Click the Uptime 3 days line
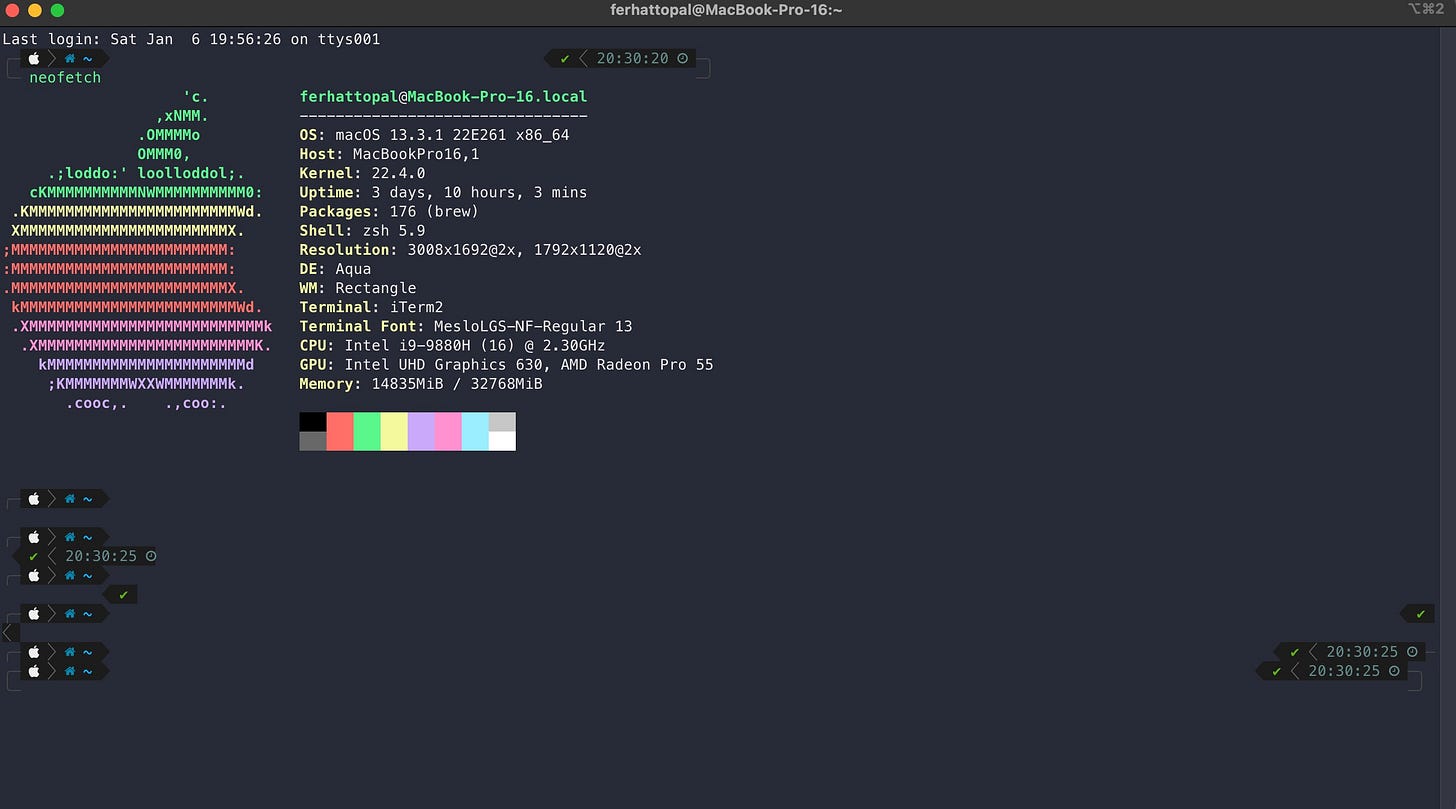Image resolution: width=1456 pixels, height=809 pixels. point(444,192)
